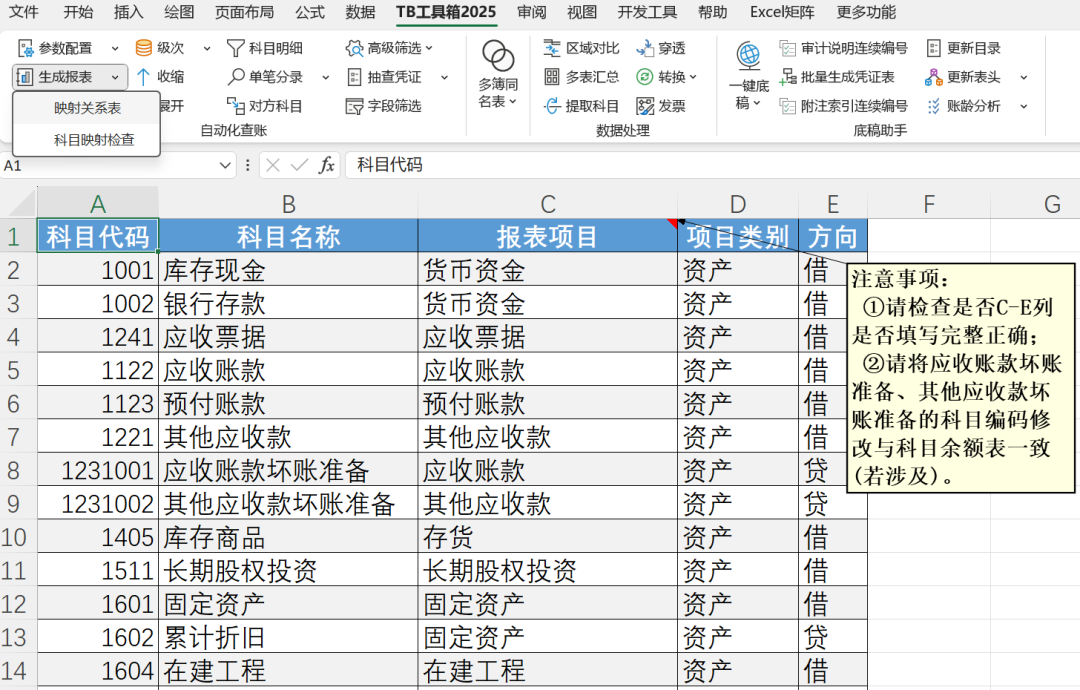Image resolution: width=1080 pixels, height=690 pixels.
Task: Click the 对方科目 tool
Action: (x=265, y=106)
